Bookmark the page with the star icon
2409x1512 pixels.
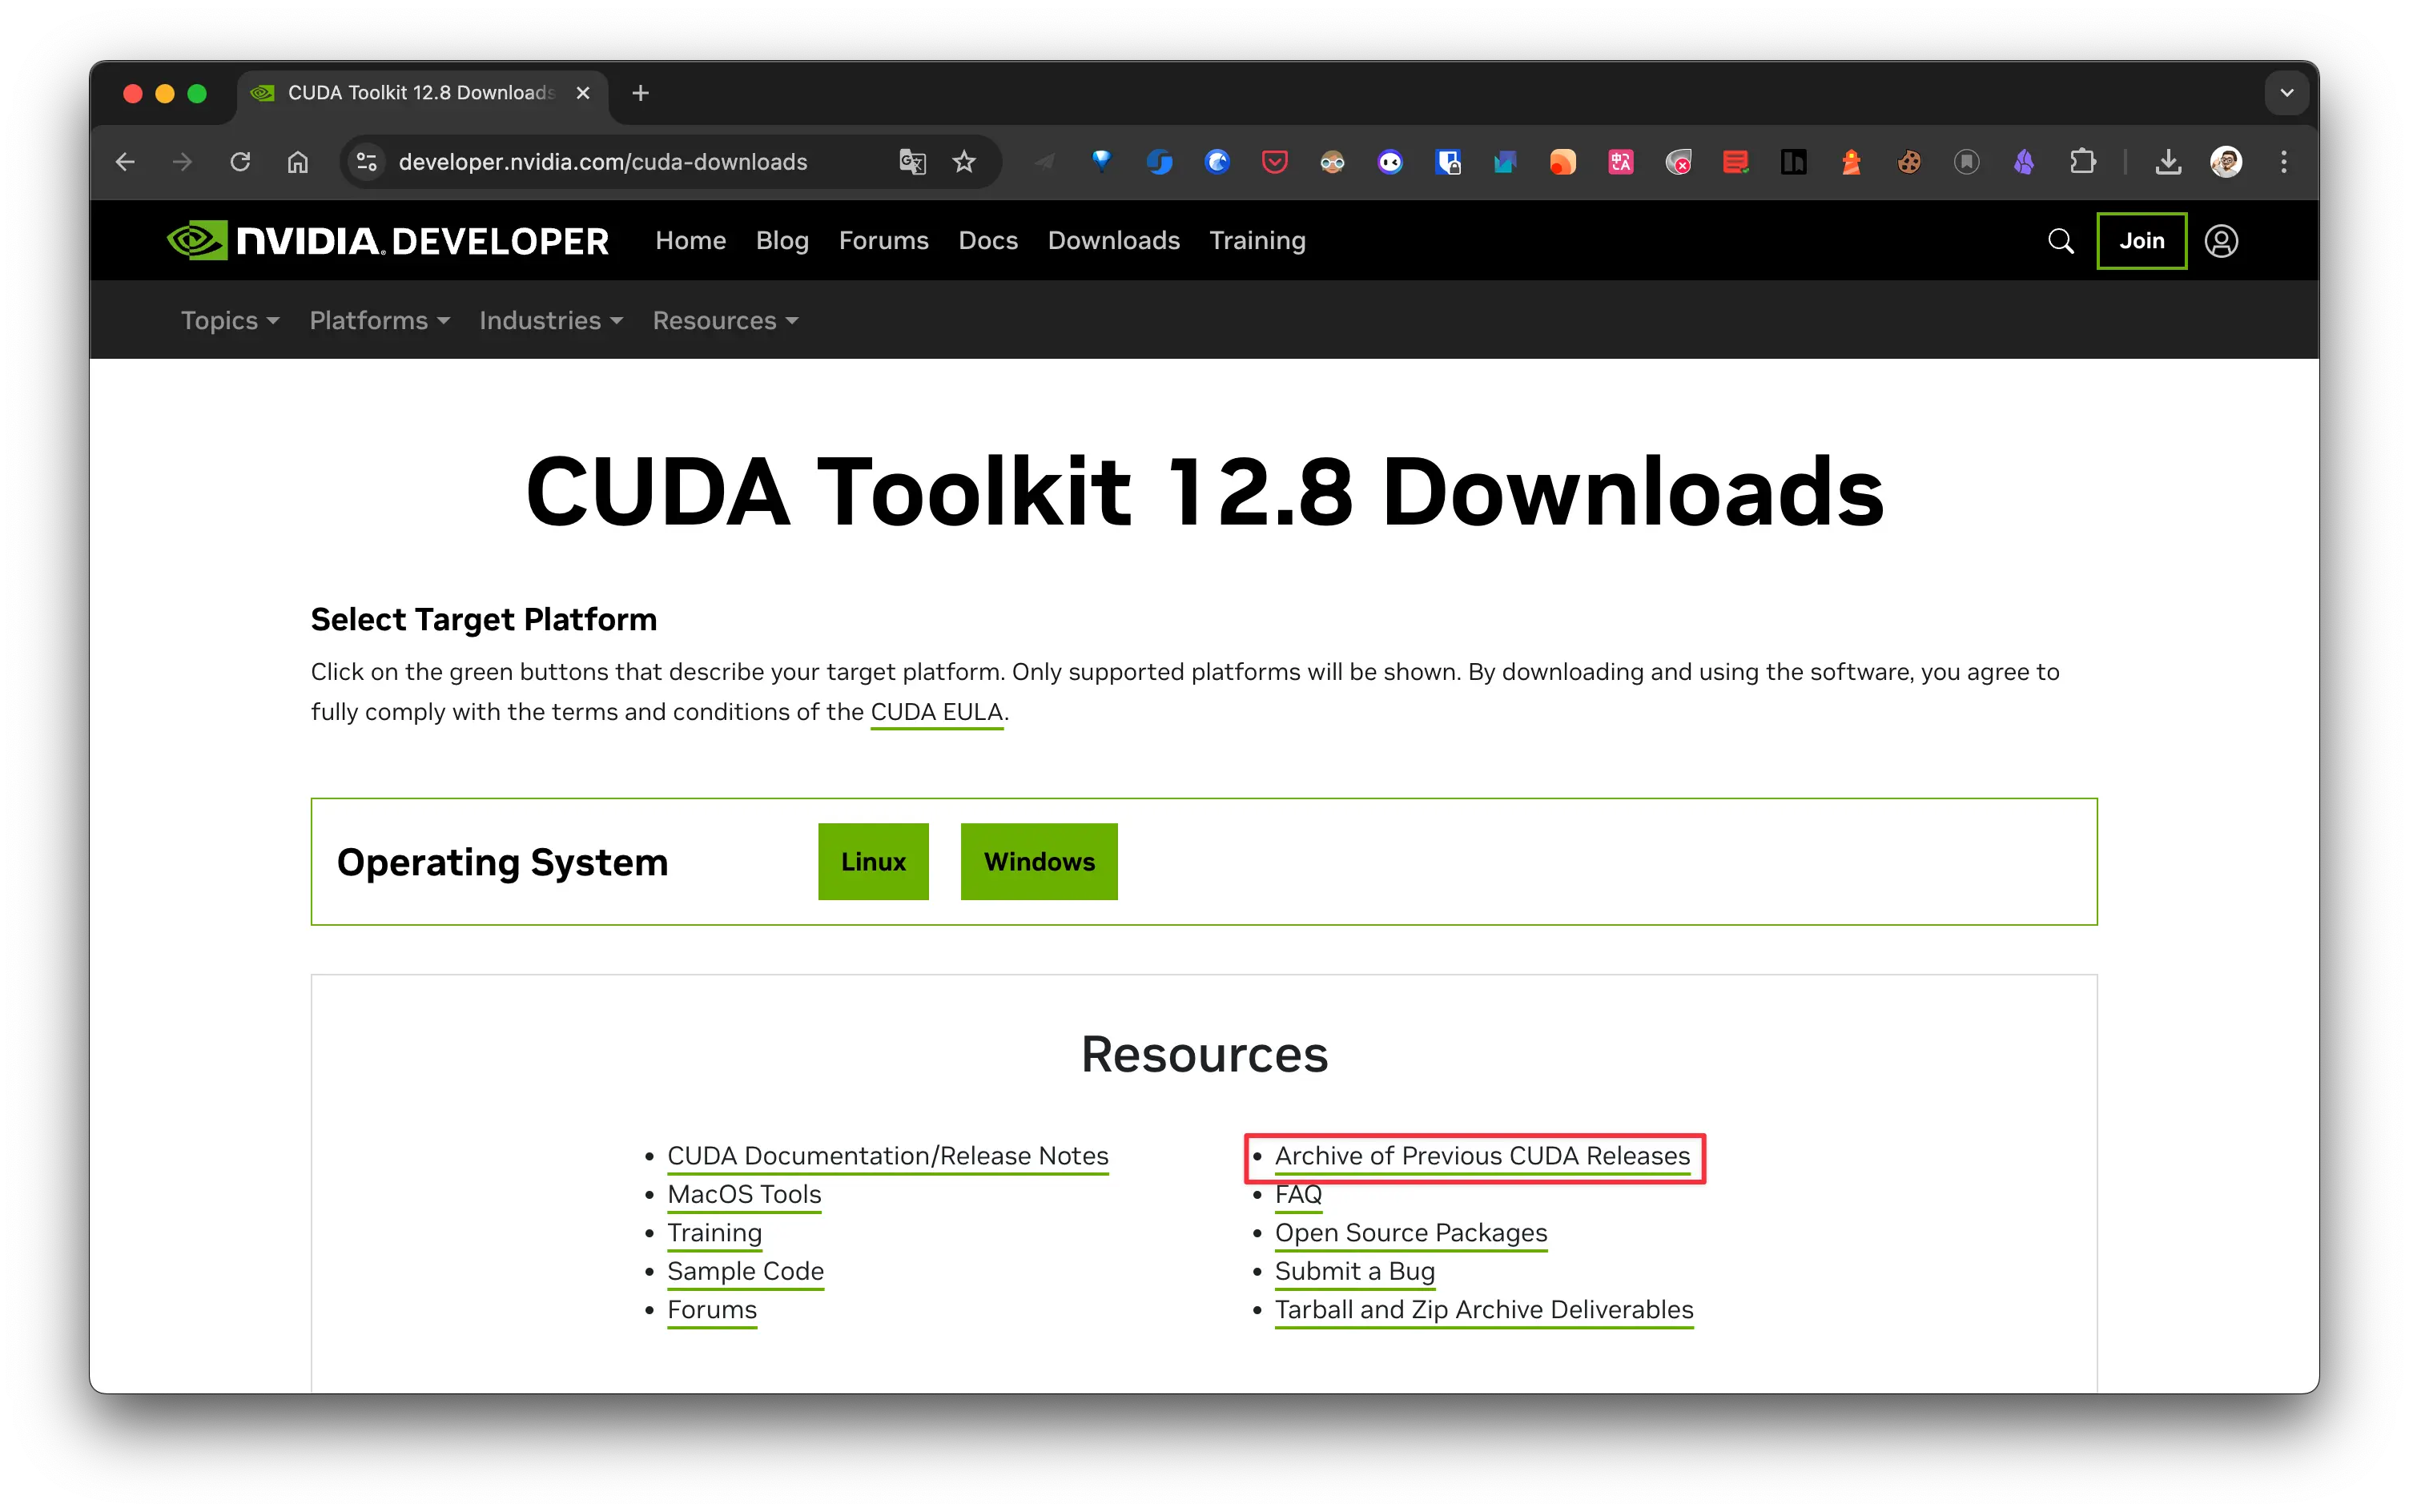[964, 162]
